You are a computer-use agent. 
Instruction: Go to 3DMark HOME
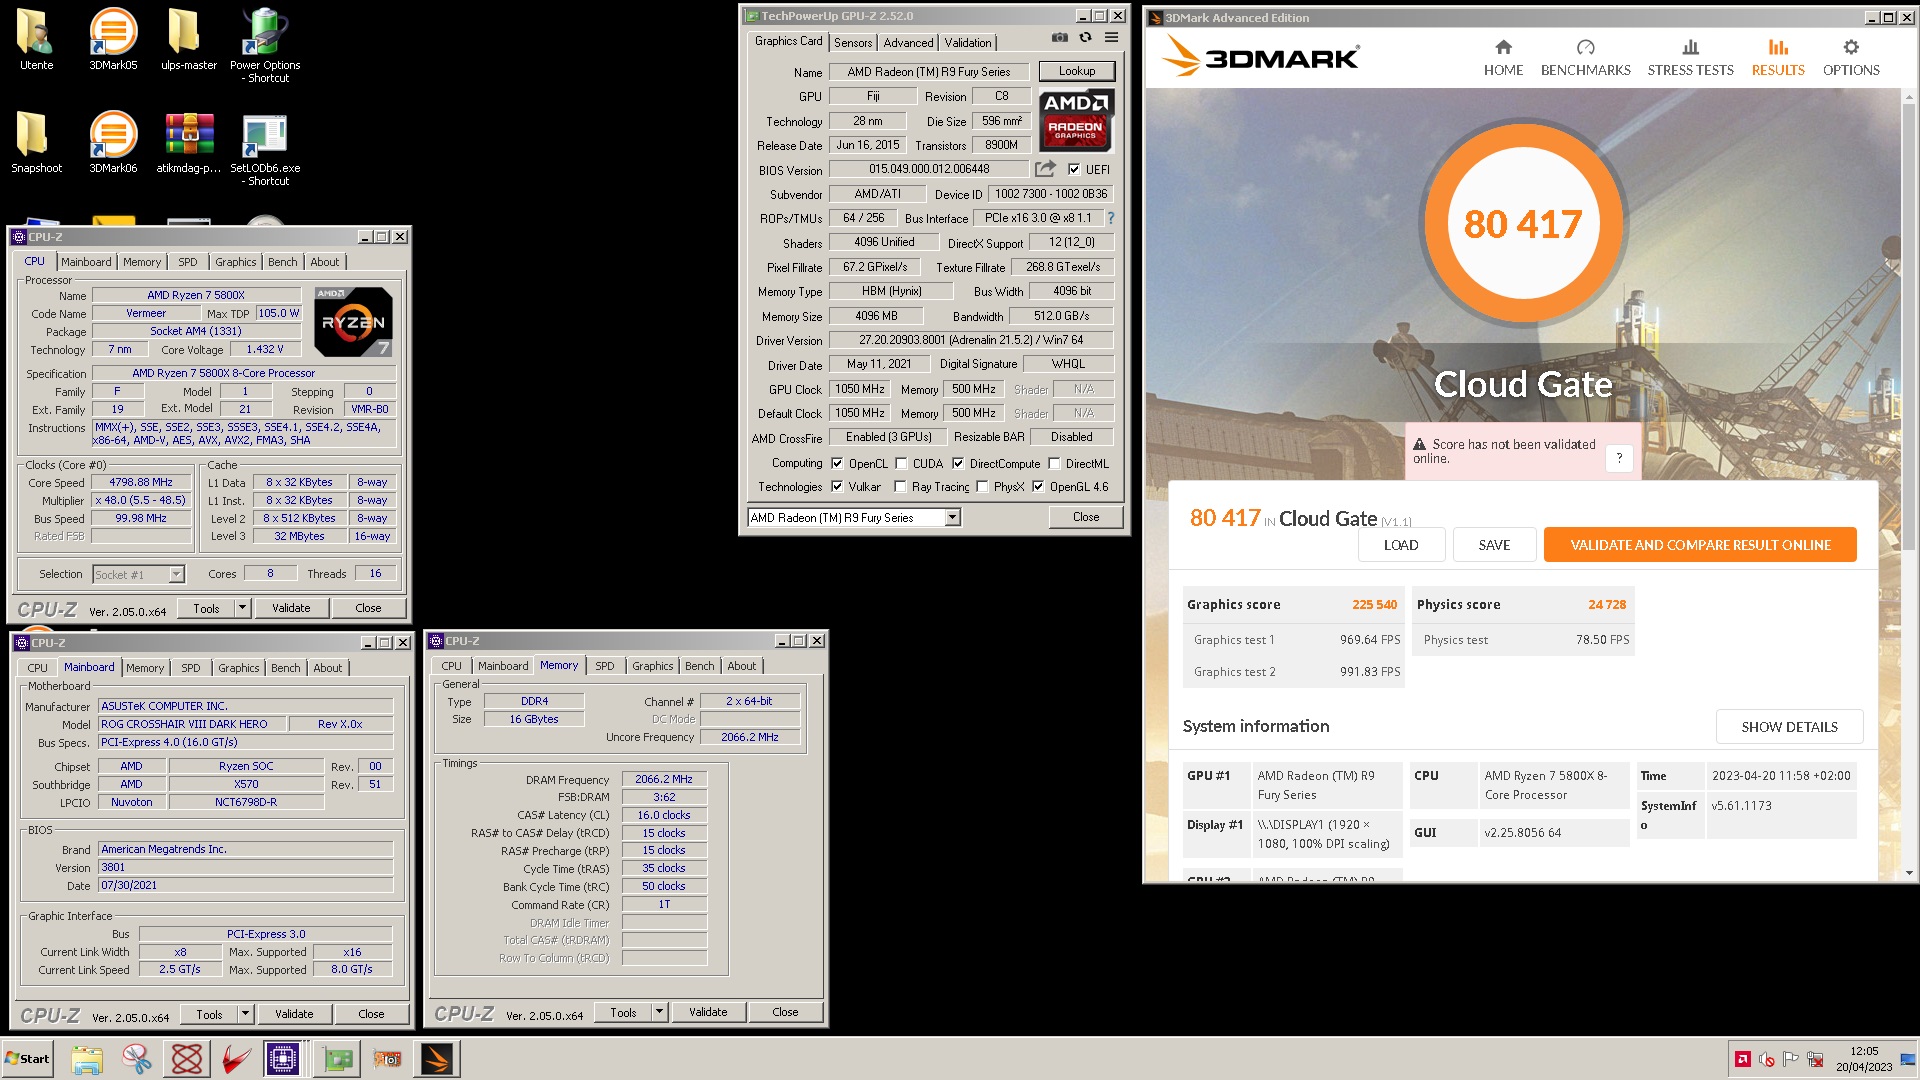point(1503,58)
